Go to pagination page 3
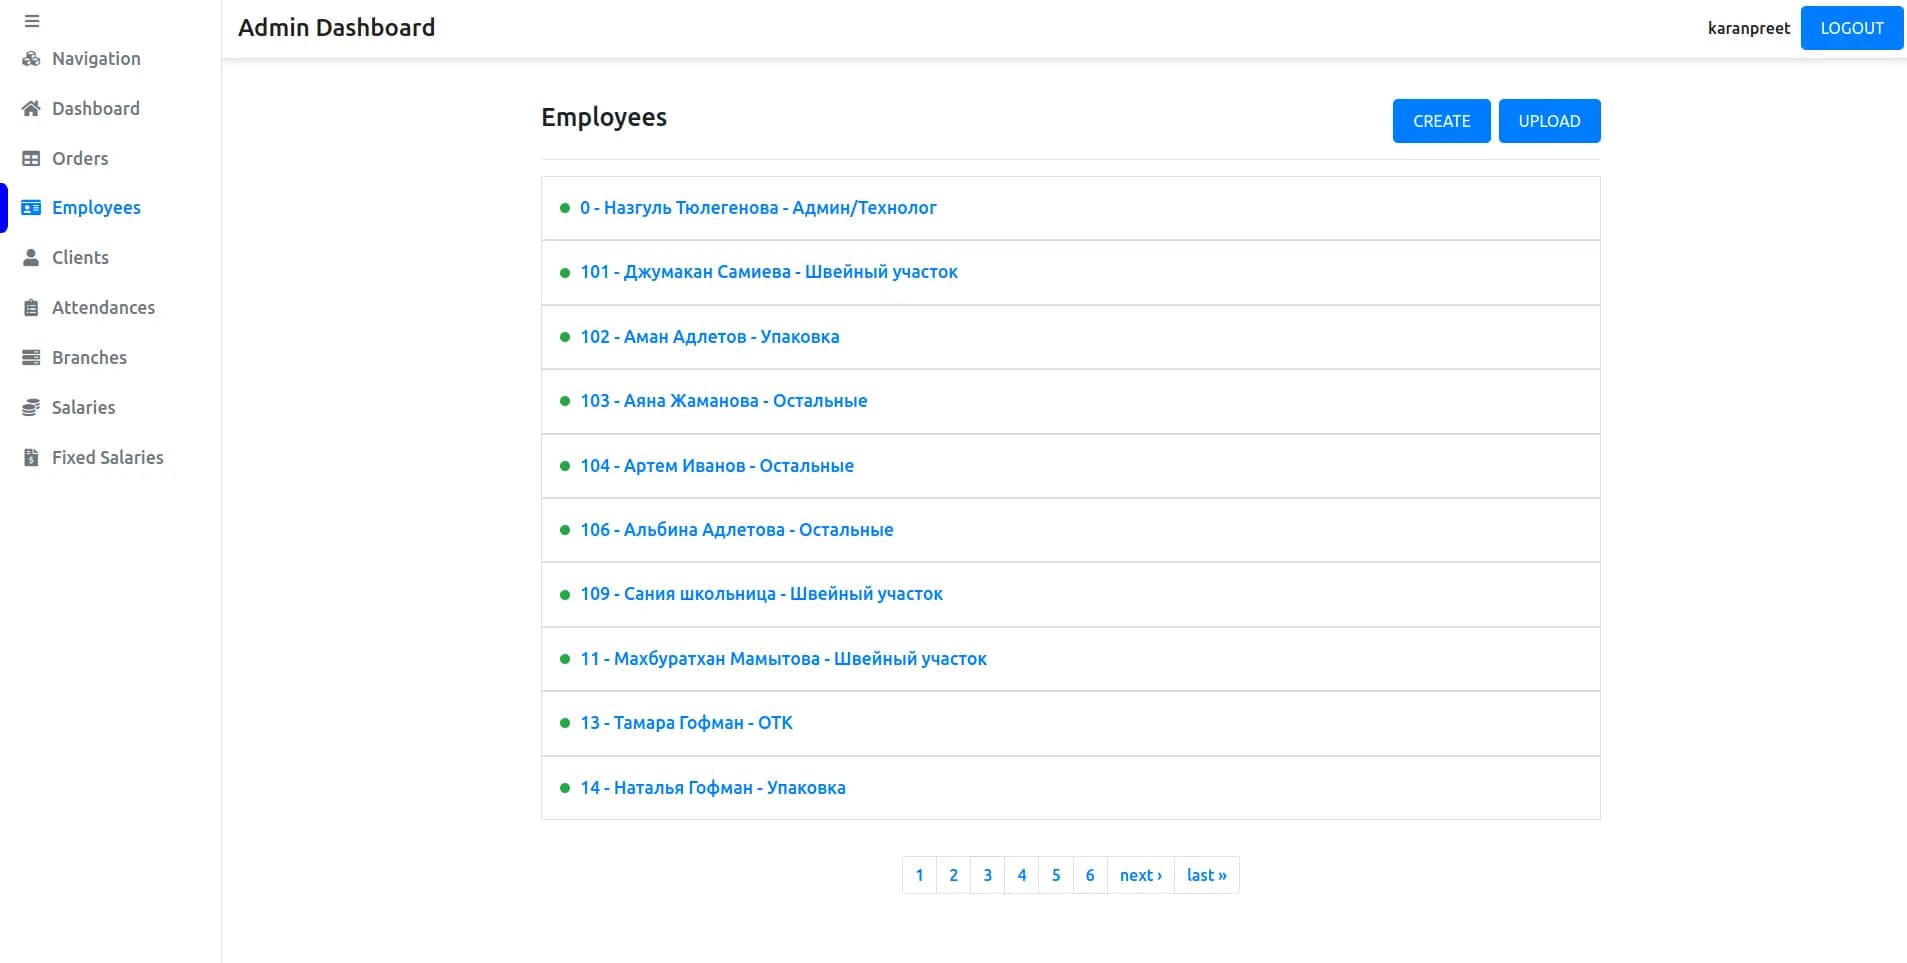1907x963 pixels. 987,875
